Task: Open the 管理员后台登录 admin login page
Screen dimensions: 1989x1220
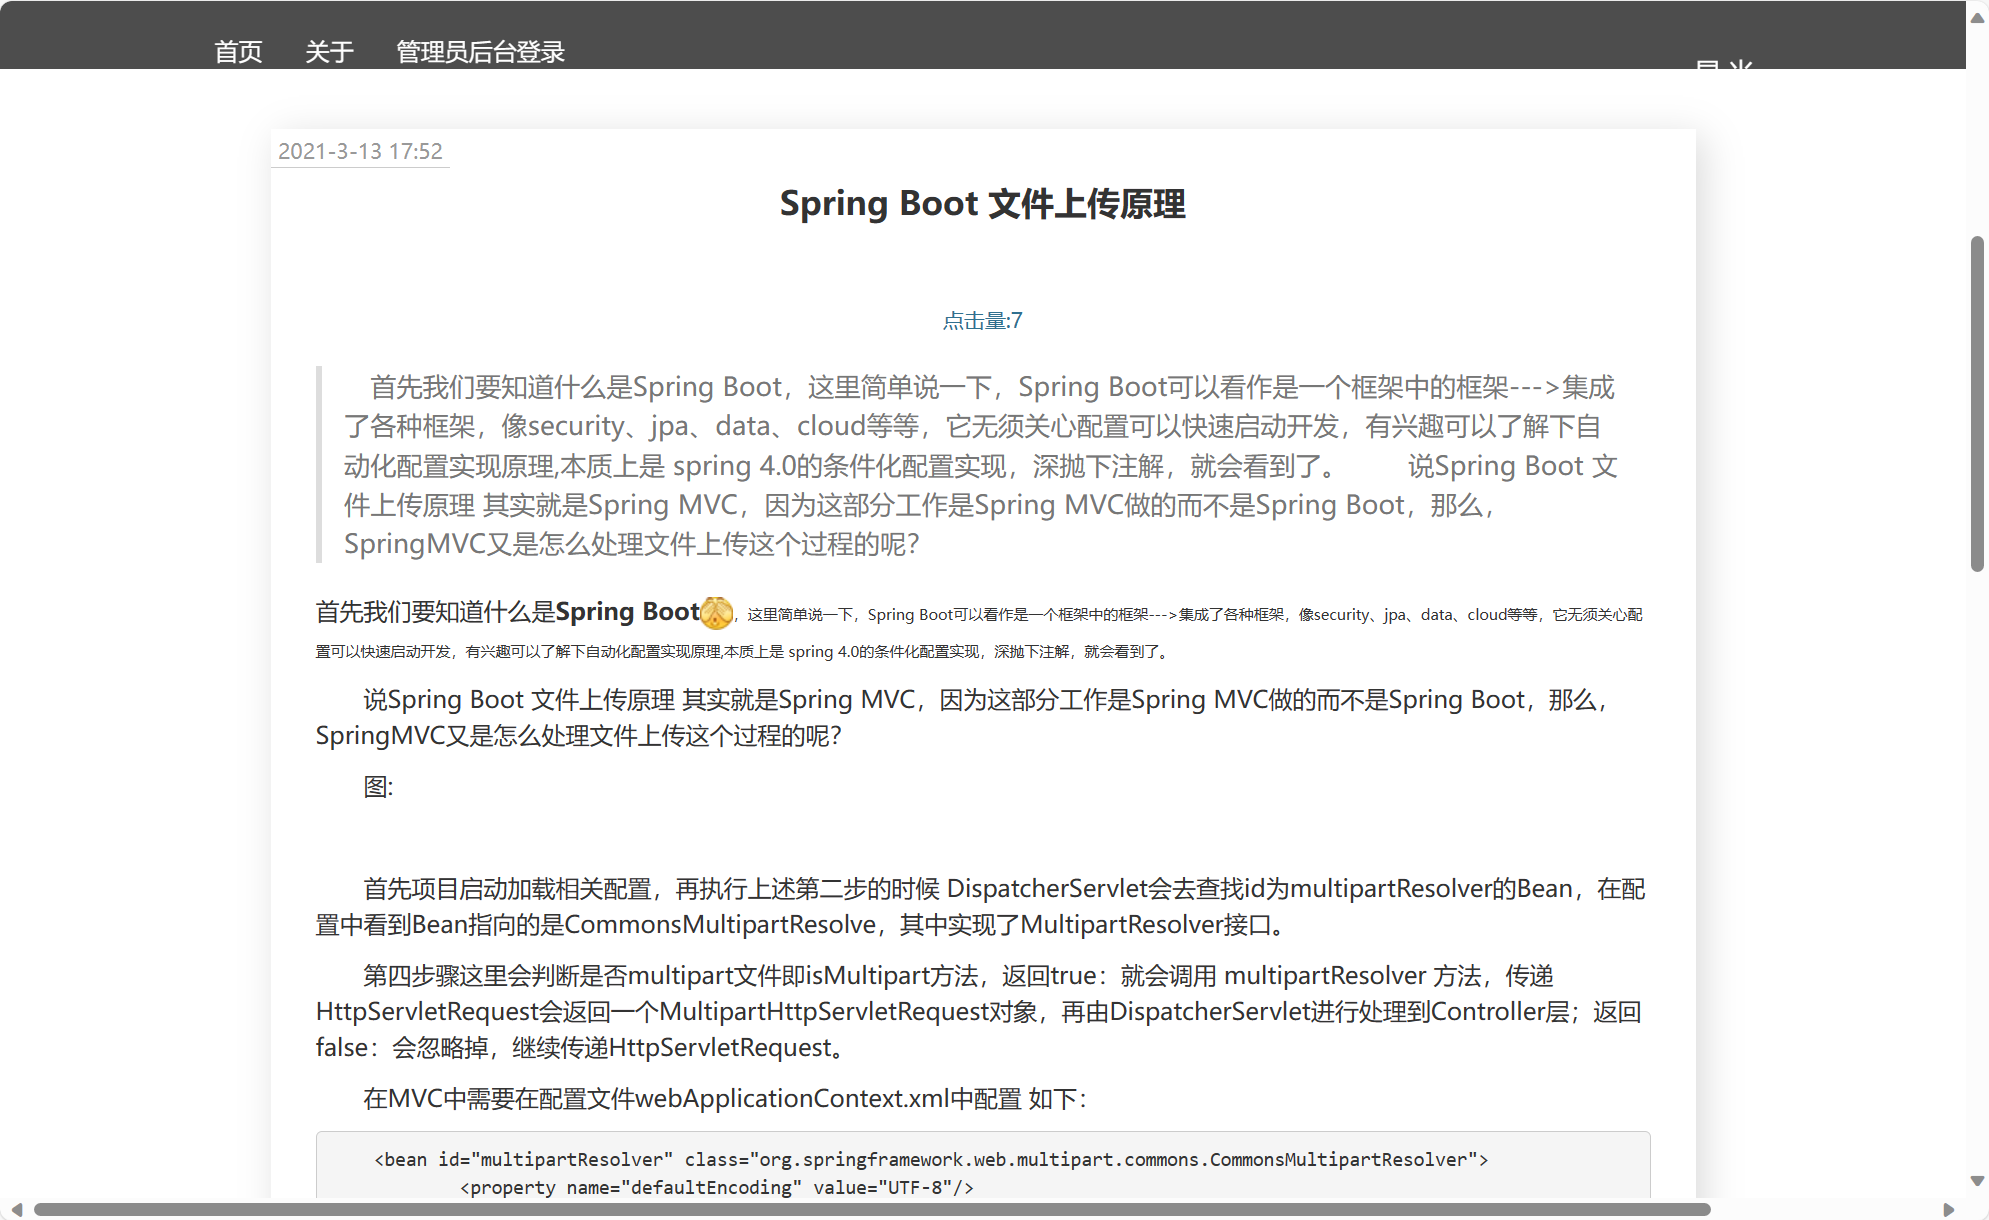Action: [479, 51]
